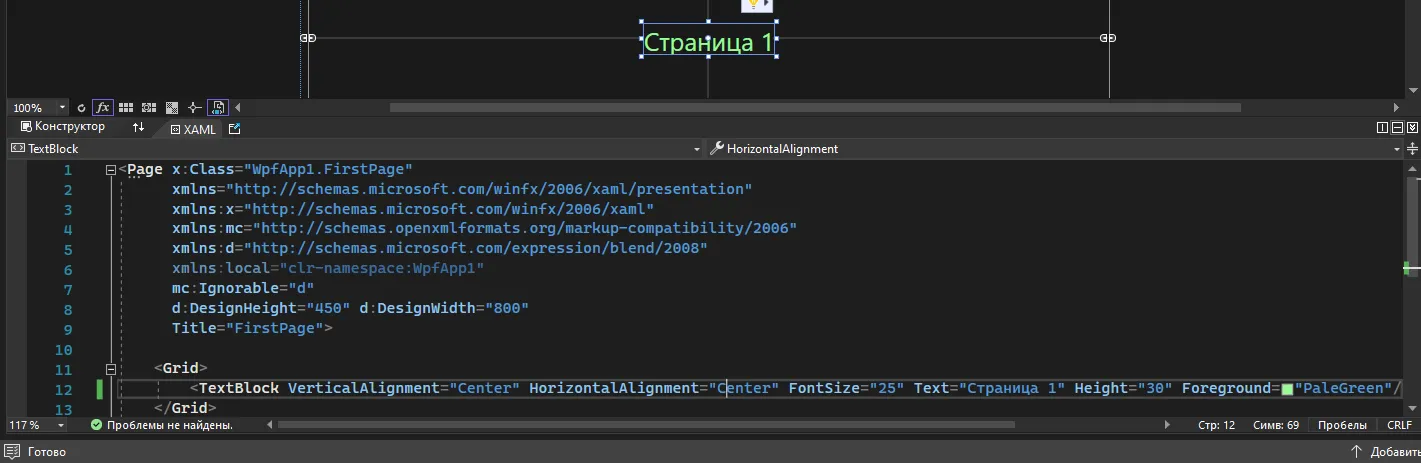The height and width of the screenshot is (463, 1421).
Task: Collapse the Grid element outlining node
Action: point(111,369)
